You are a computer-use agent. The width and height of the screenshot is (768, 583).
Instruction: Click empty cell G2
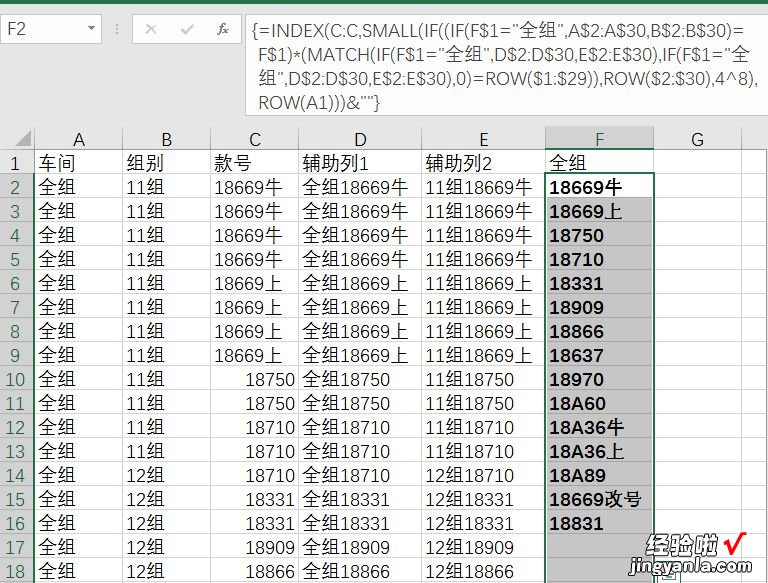click(x=697, y=187)
